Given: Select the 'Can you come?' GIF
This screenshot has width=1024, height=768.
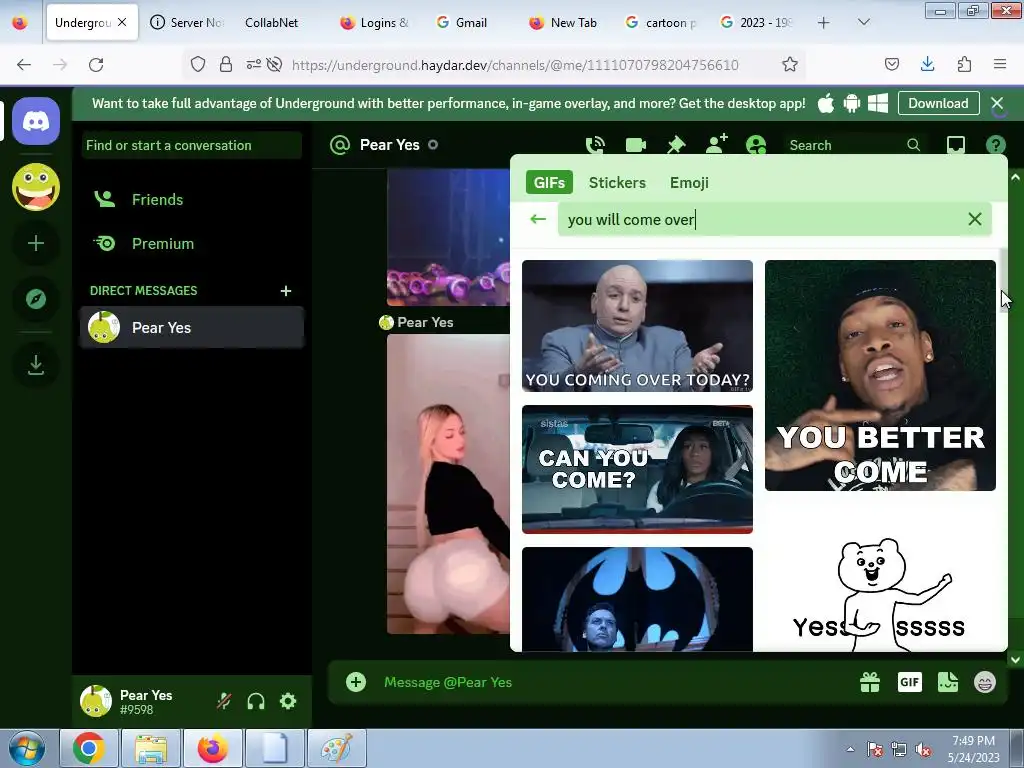Looking at the screenshot, I should click(x=637, y=470).
